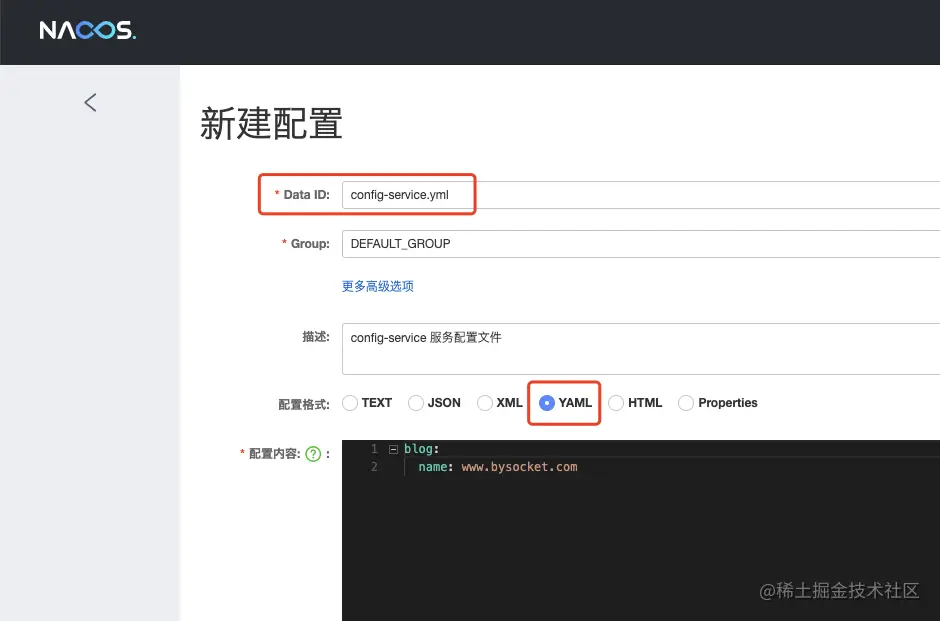940x621 pixels.
Task: Select the JSON format radio button
Action: [416, 403]
